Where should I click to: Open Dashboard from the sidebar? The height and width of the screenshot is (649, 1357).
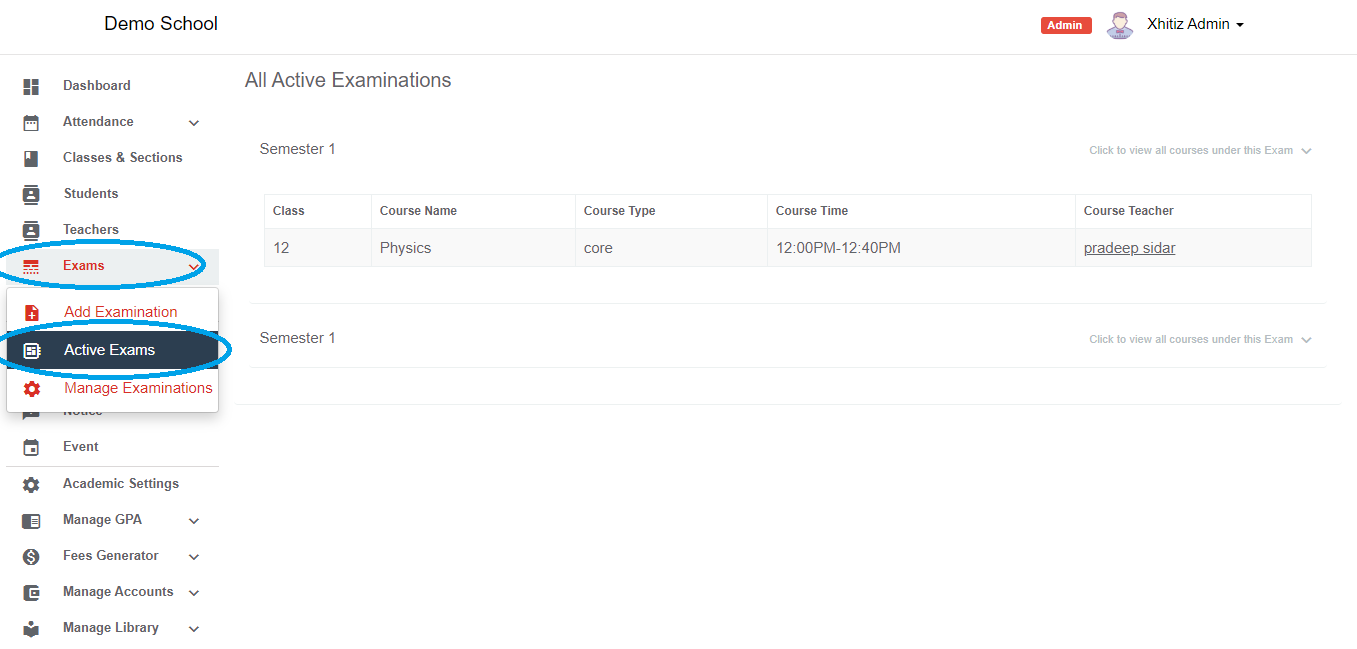click(97, 86)
